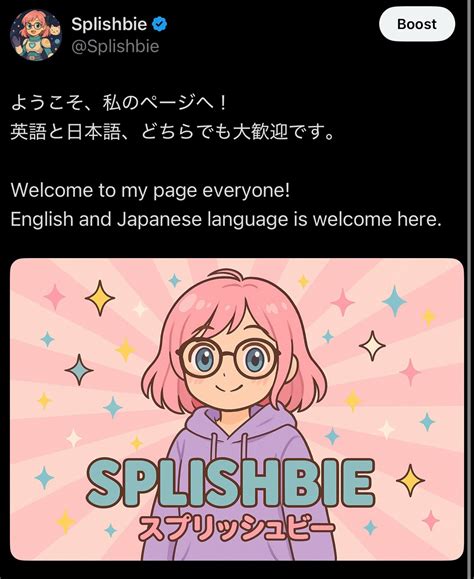
Task: Click the teal SPLISHBIE logo text
Action: [230, 484]
